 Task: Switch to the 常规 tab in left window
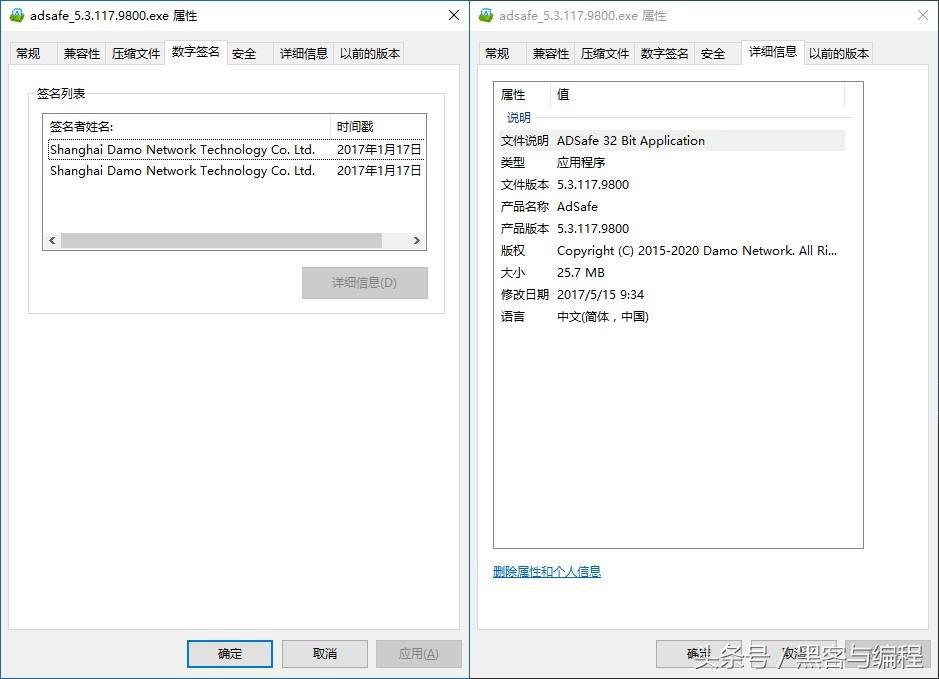30,53
